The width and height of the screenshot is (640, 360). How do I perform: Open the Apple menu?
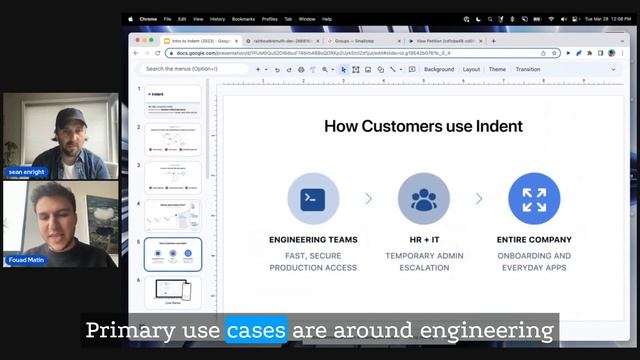coord(131,19)
